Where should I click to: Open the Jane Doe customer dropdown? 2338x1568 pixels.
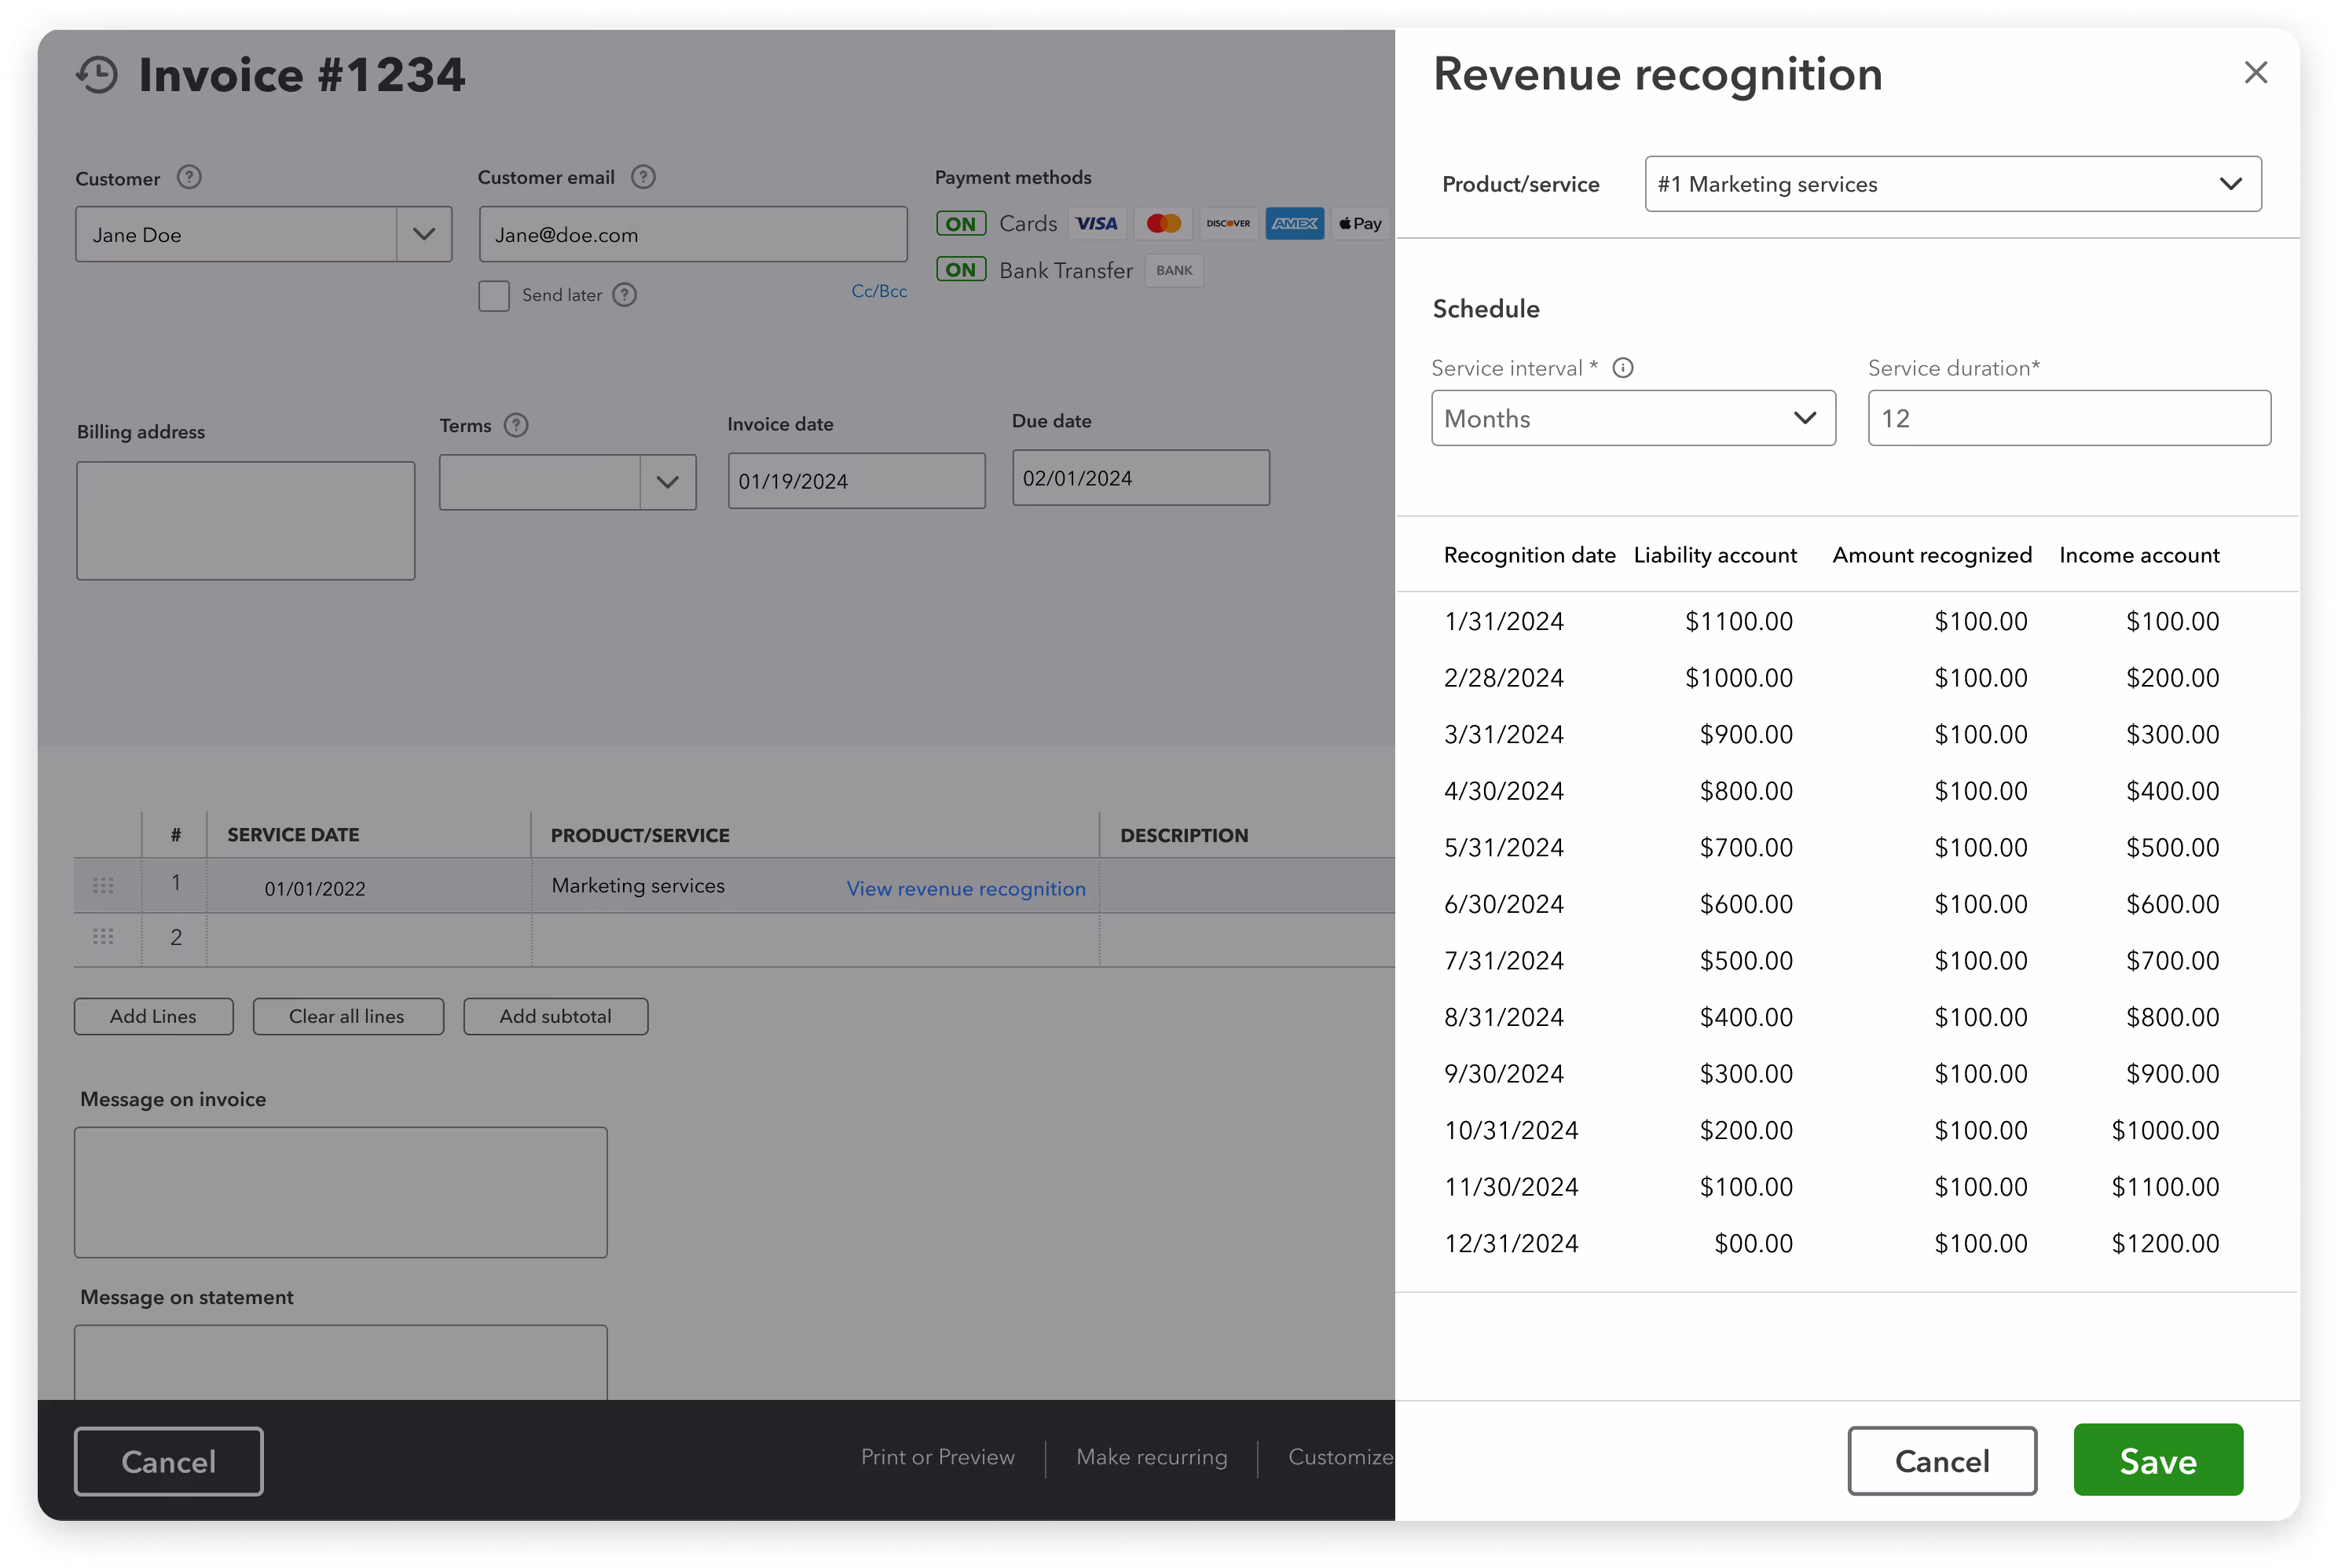coord(424,235)
